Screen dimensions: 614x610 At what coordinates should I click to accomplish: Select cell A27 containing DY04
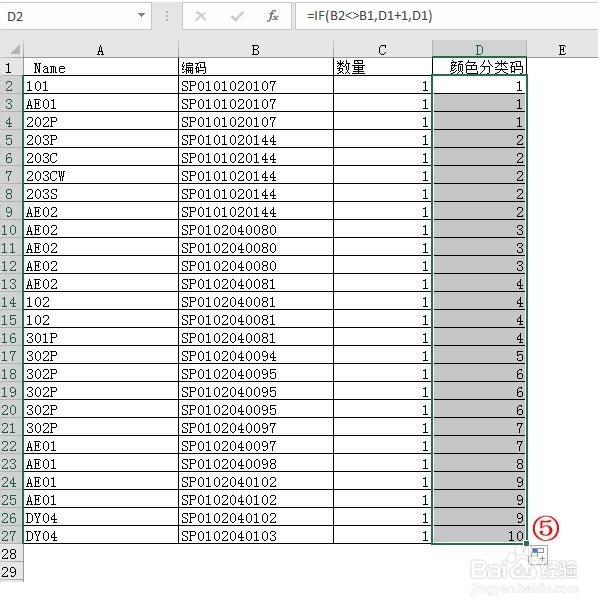pyautogui.click(x=101, y=536)
